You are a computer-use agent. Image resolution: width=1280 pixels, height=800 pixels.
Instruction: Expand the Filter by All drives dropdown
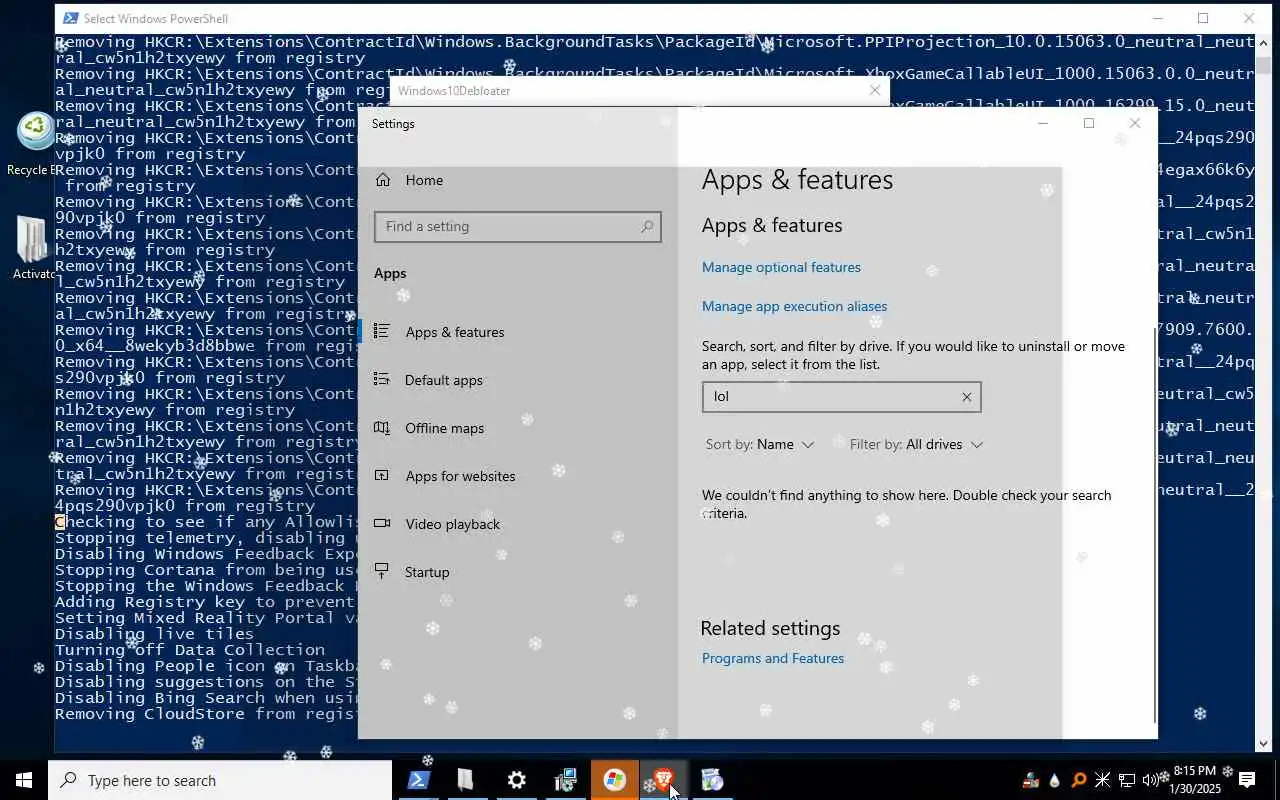coord(916,444)
